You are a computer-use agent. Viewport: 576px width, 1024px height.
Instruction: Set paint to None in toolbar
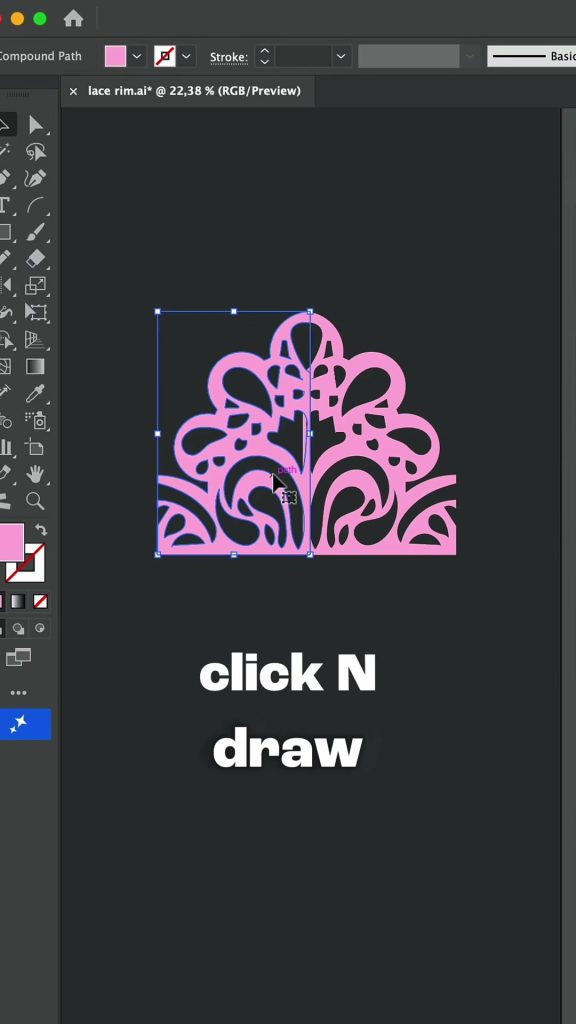[40, 601]
